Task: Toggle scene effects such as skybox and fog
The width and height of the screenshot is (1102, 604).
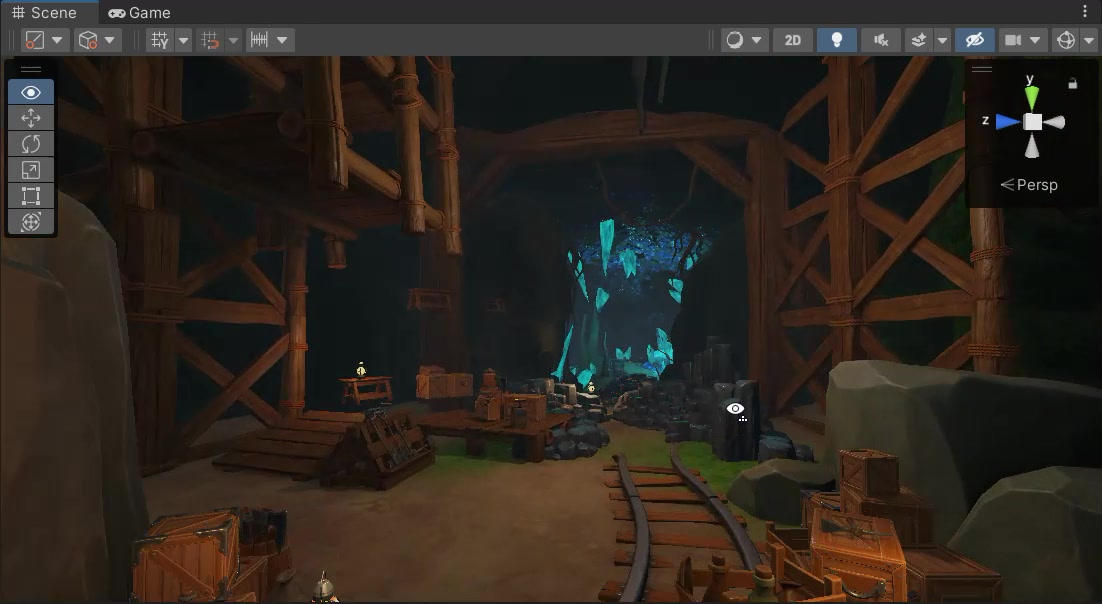Action: 919,40
